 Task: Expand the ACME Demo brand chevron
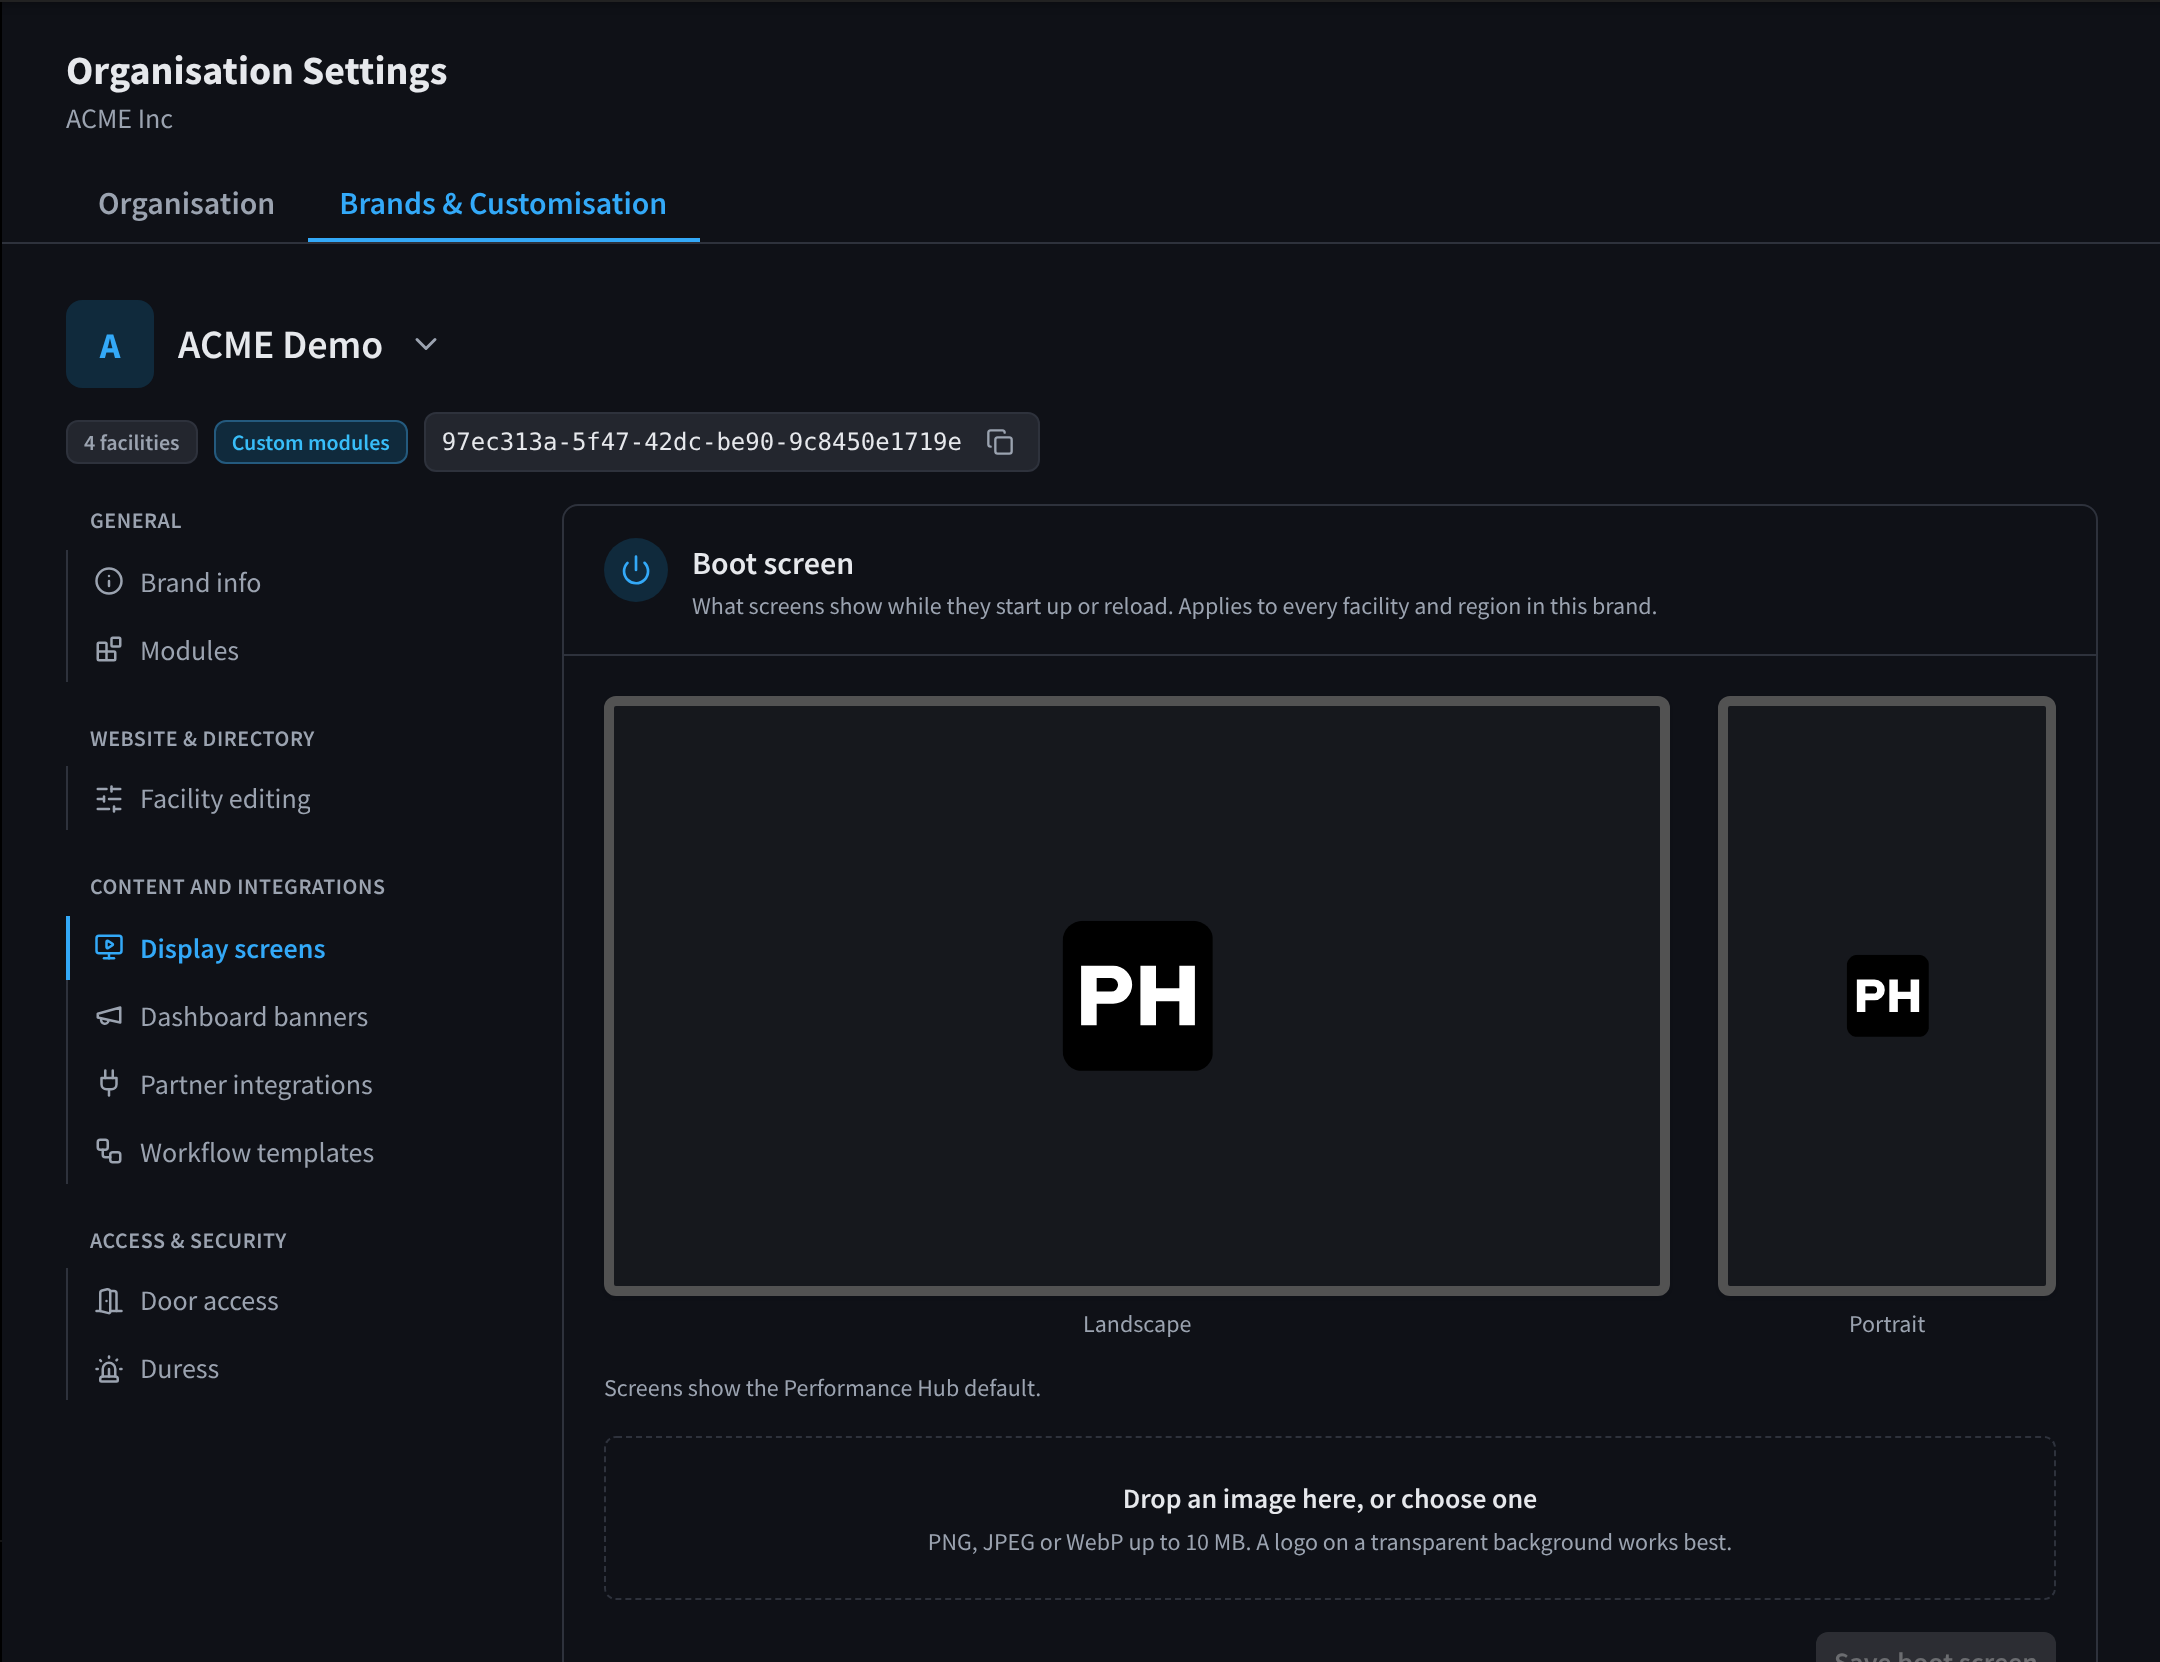tap(426, 344)
